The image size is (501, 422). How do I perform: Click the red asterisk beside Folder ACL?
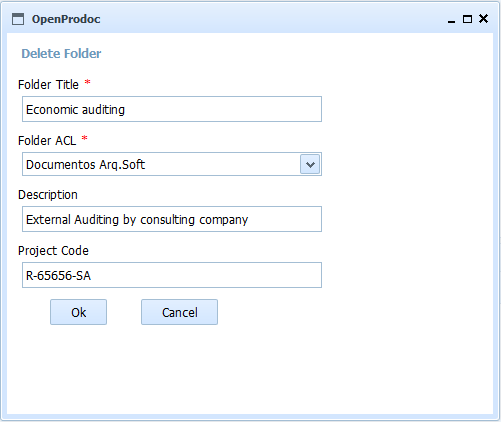point(85,138)
